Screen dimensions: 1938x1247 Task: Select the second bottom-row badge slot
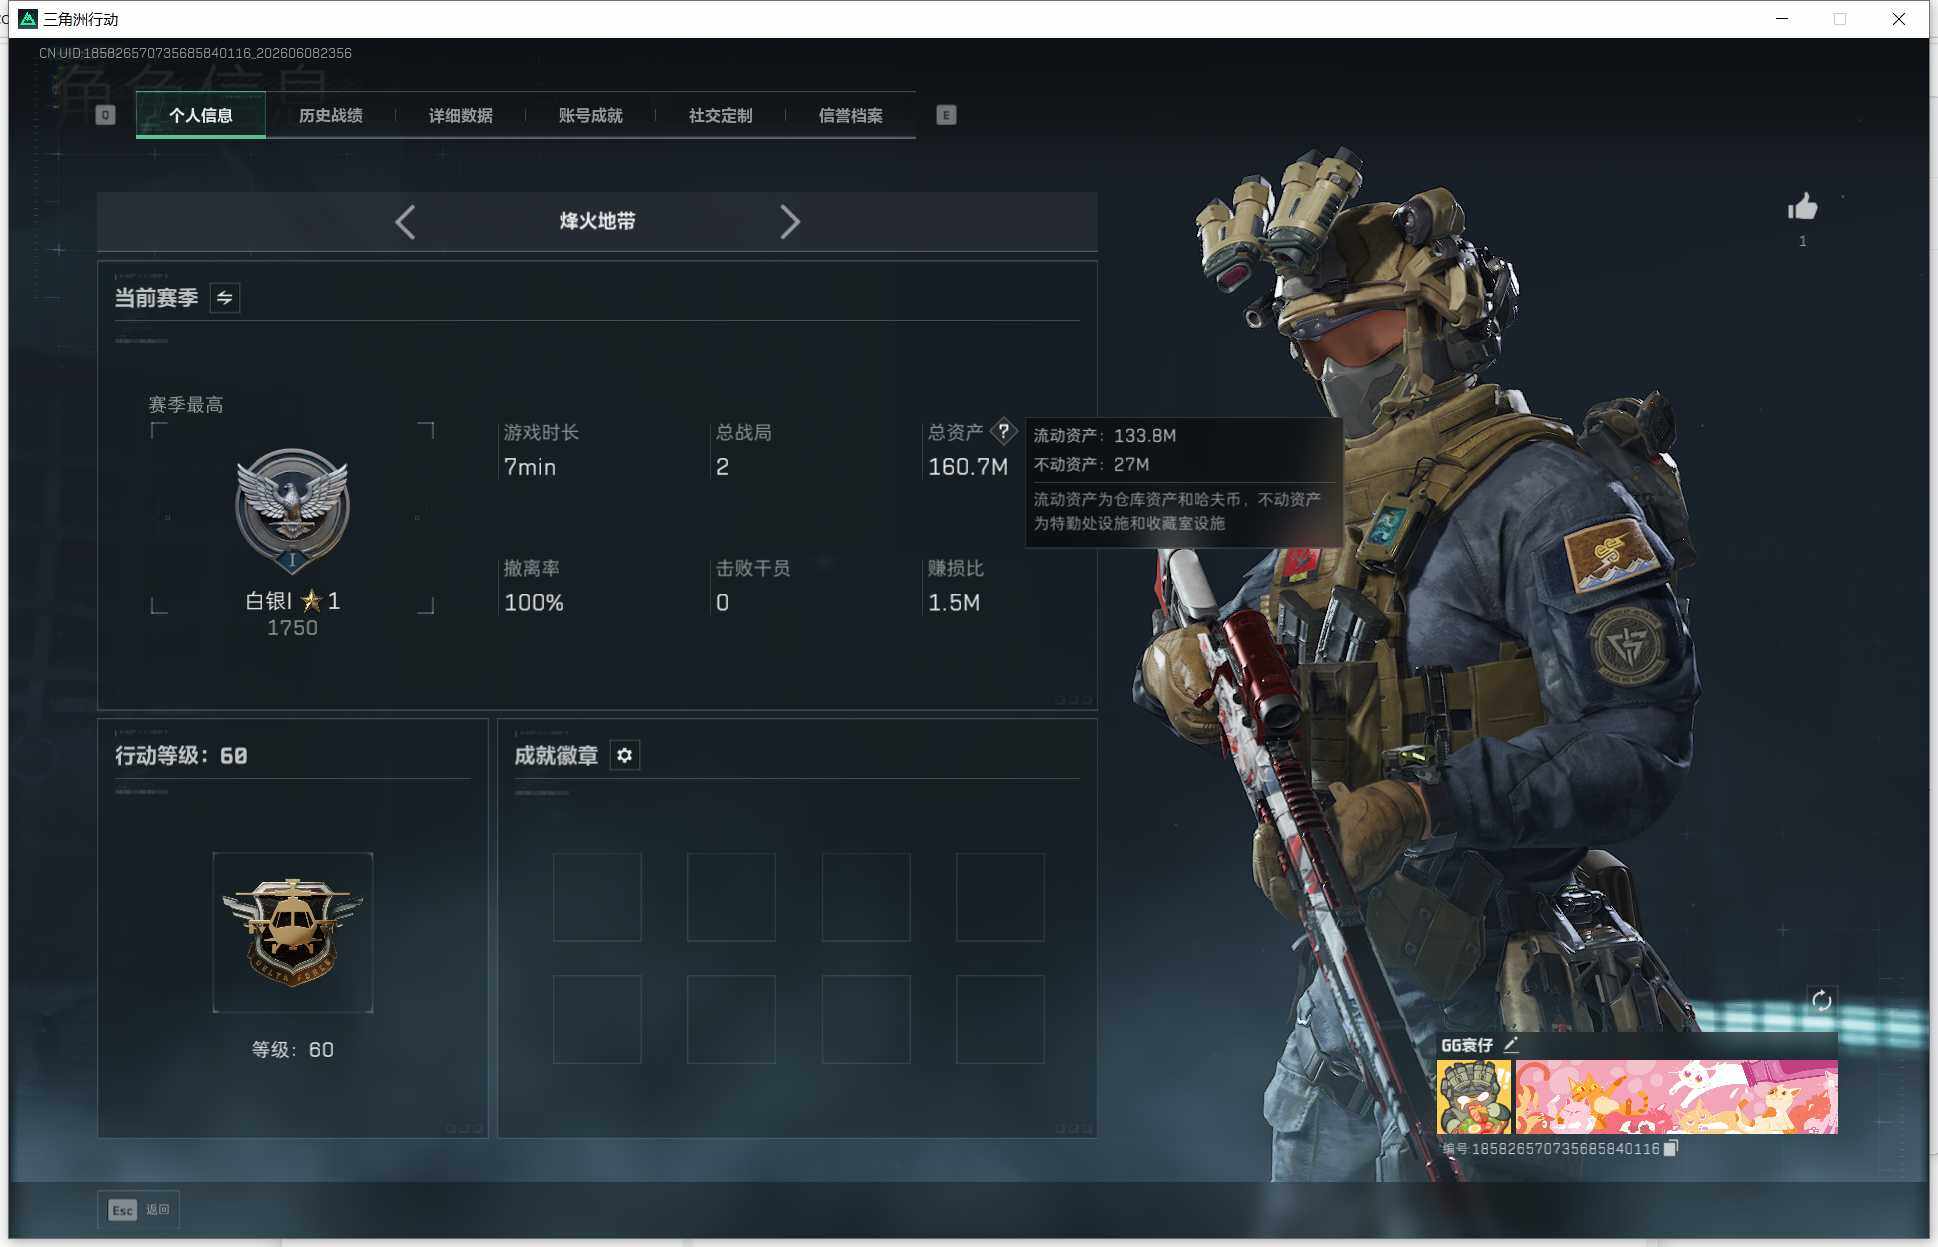[x=731, y=1019]
